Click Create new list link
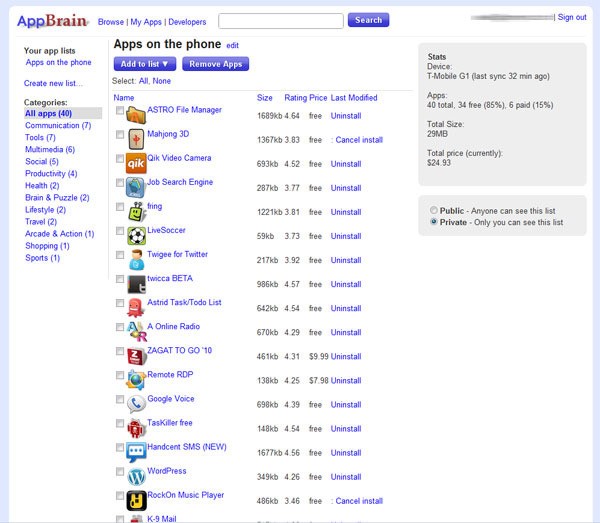Image resolution: width=600 pixels, height=523 pixels. pos(53,83)
